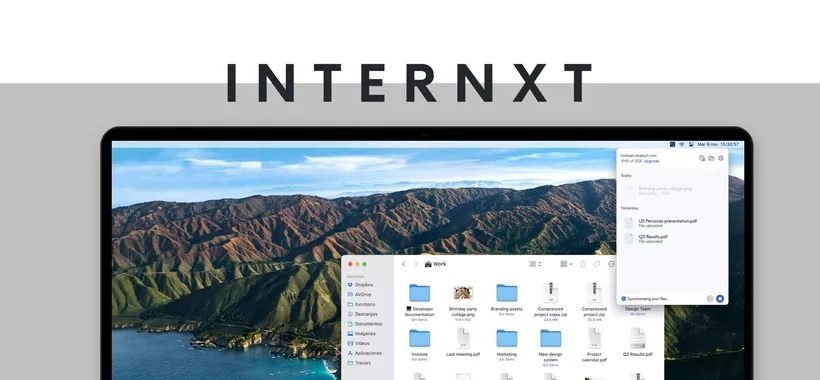820x380 pixels.
Task: Click the Tag icon in Finder toolbar
Action: pos(597,264)
